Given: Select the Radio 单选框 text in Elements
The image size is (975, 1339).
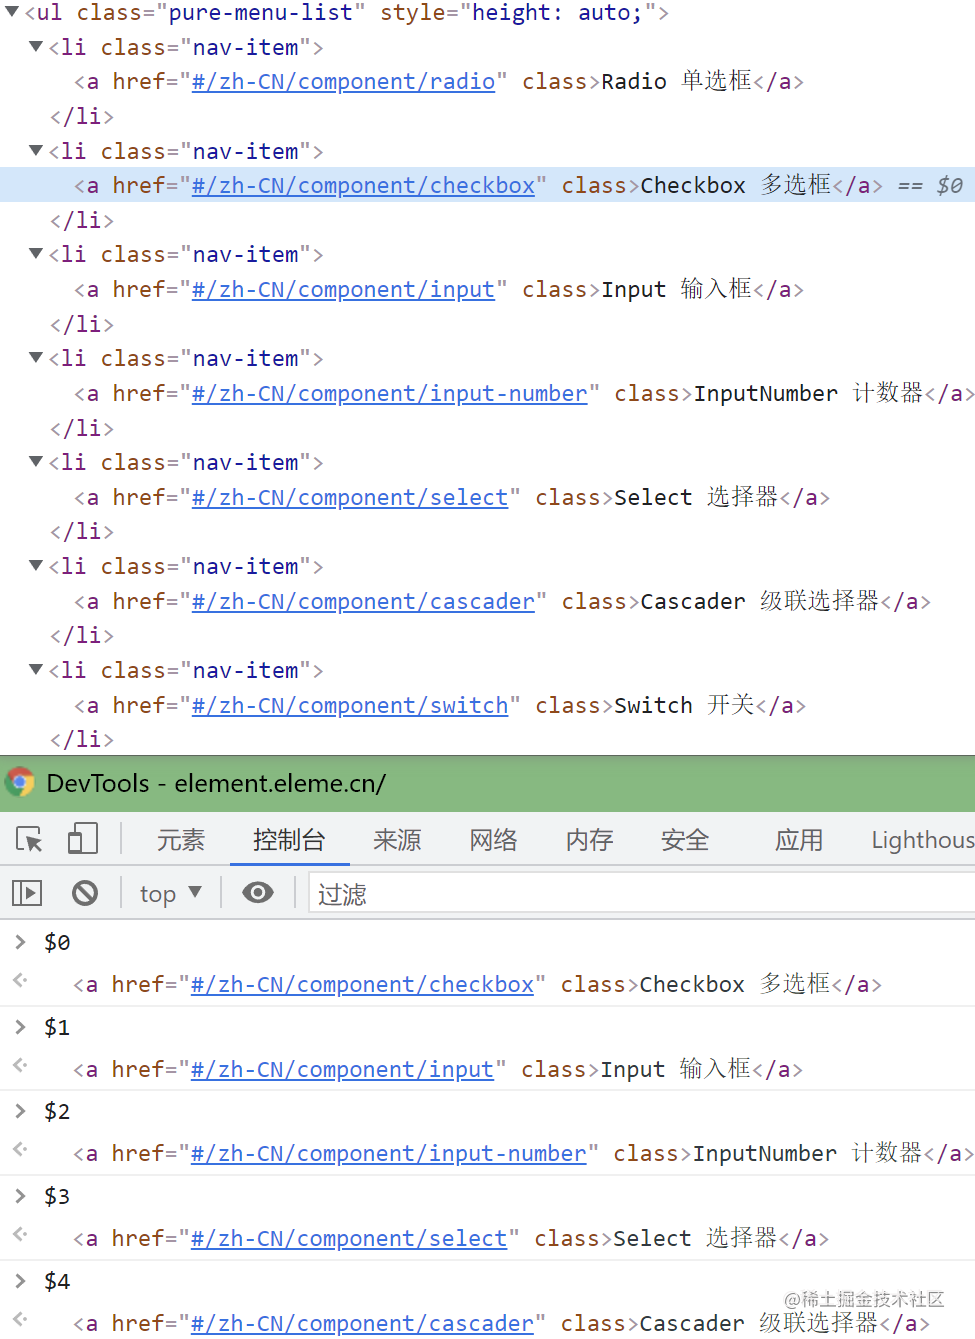Looking at the screenshot, I should pos(676,82).
